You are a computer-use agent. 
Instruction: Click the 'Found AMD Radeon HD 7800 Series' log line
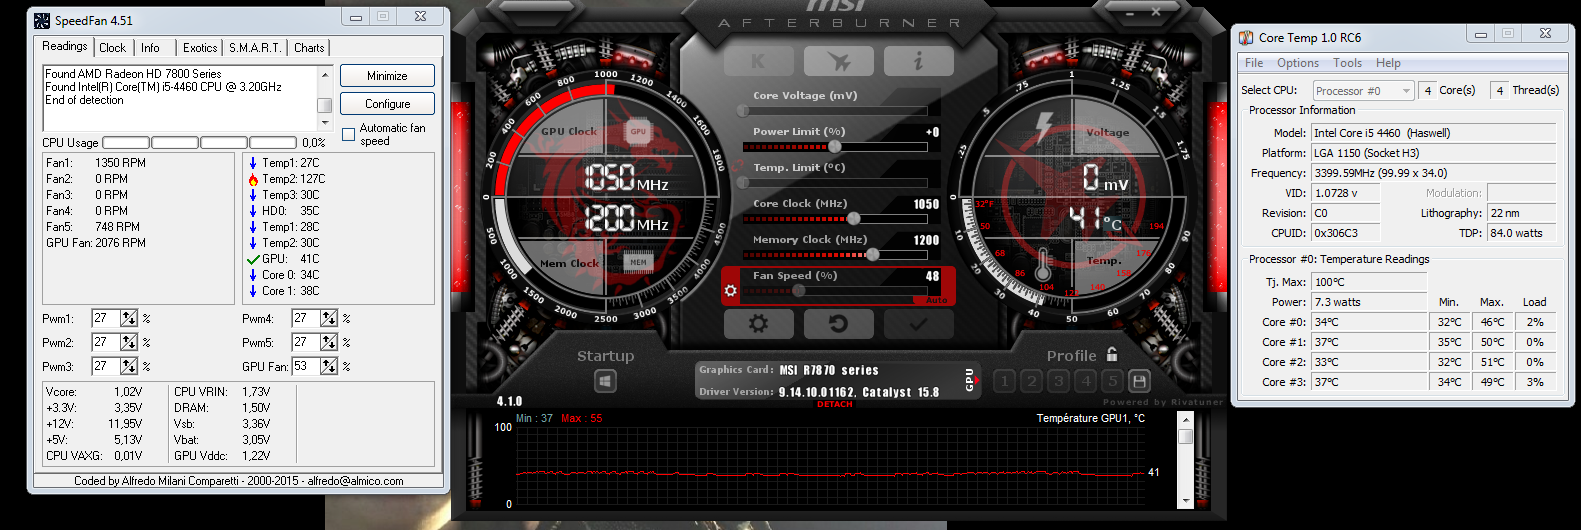(133, 74)
